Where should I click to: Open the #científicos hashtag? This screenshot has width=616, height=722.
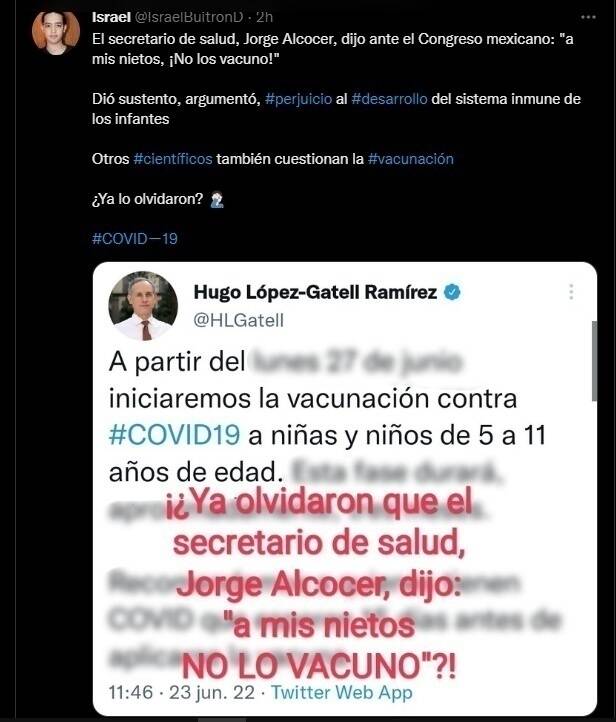[173, 159]
